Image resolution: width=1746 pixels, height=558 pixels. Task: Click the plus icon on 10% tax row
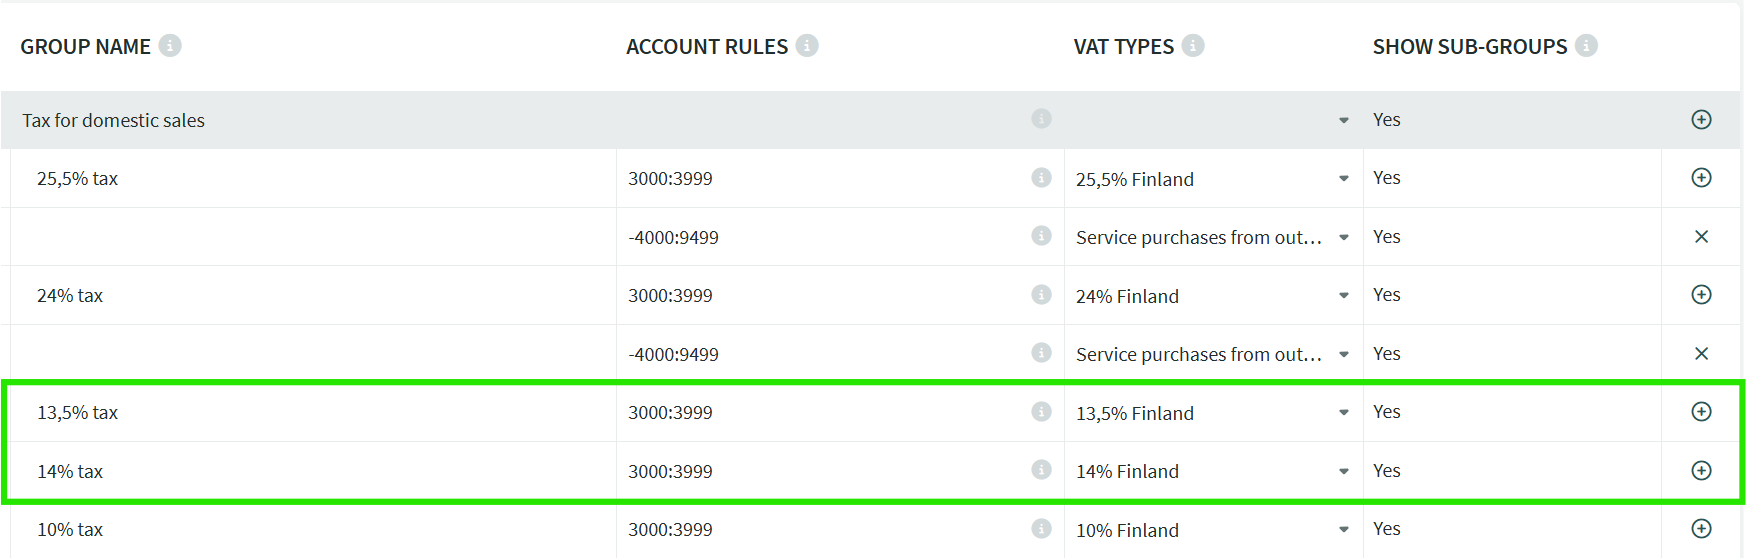[1701, 529]
